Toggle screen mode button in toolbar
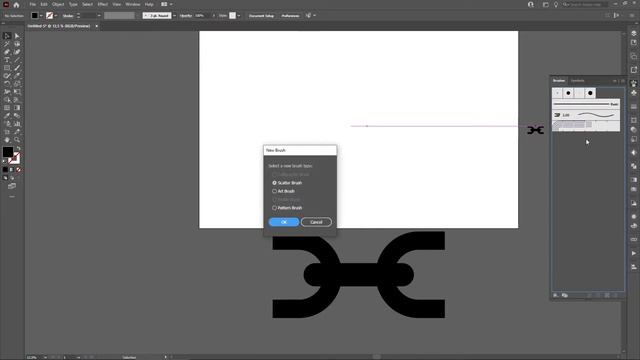 click(12, 186)
